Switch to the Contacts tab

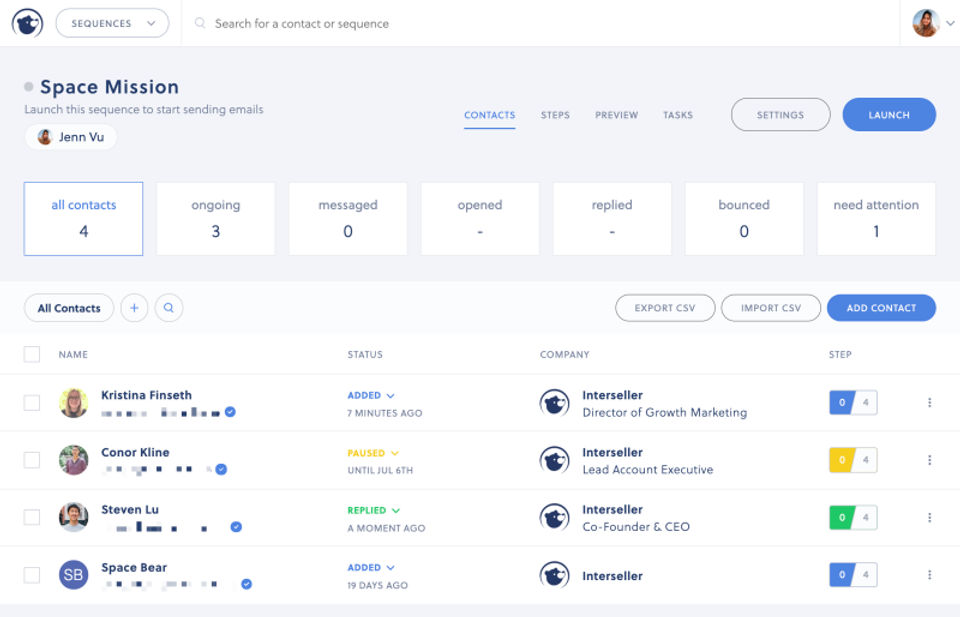[489, 115]
